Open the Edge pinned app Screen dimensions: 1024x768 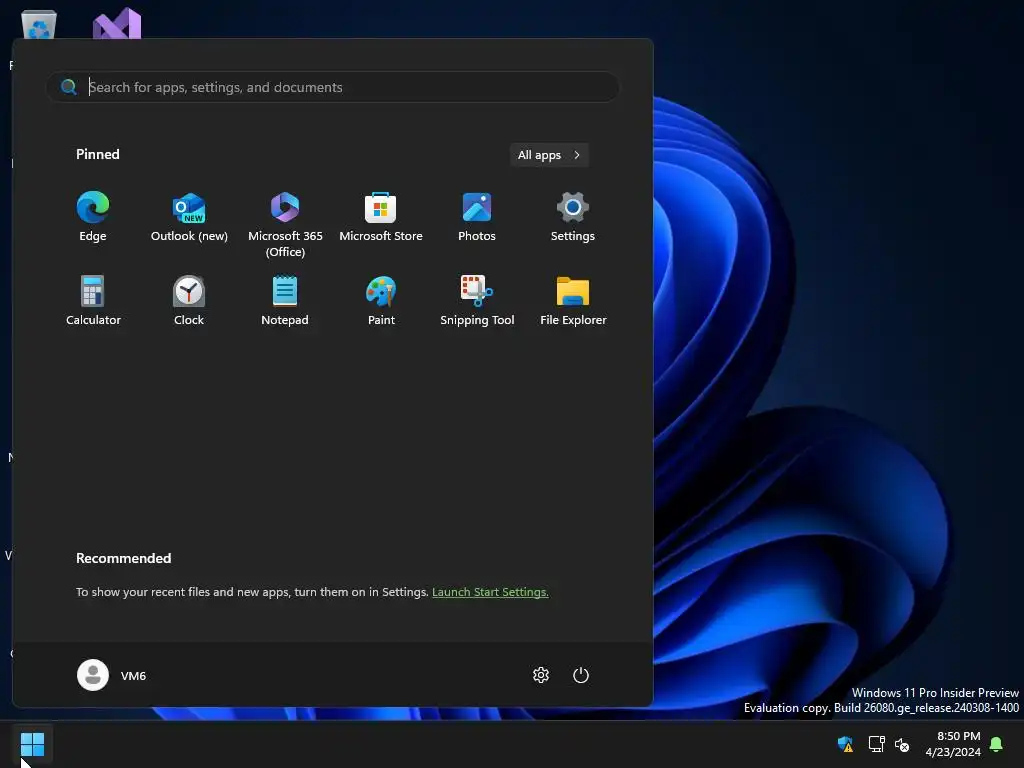(93, 217)
